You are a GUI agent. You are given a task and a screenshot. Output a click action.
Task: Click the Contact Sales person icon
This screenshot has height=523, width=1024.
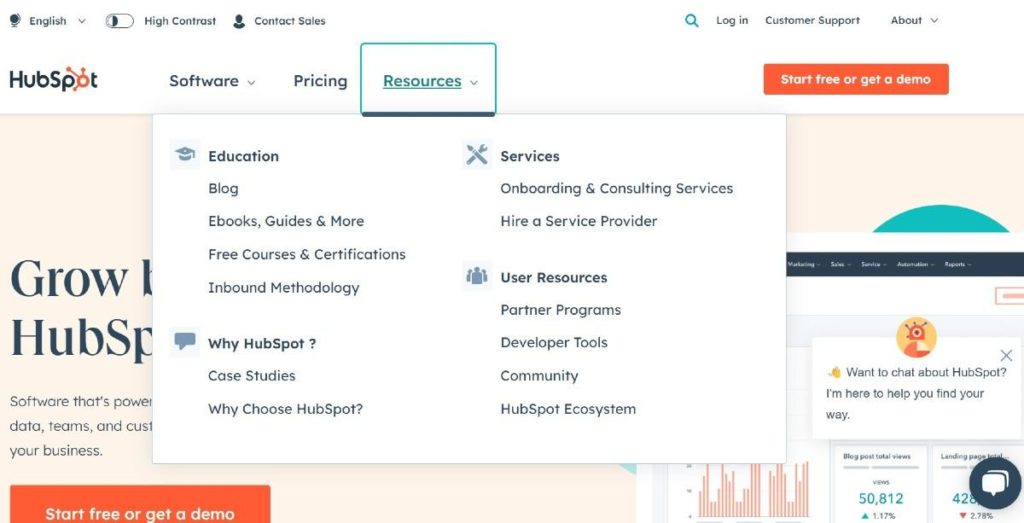(239, 21)
